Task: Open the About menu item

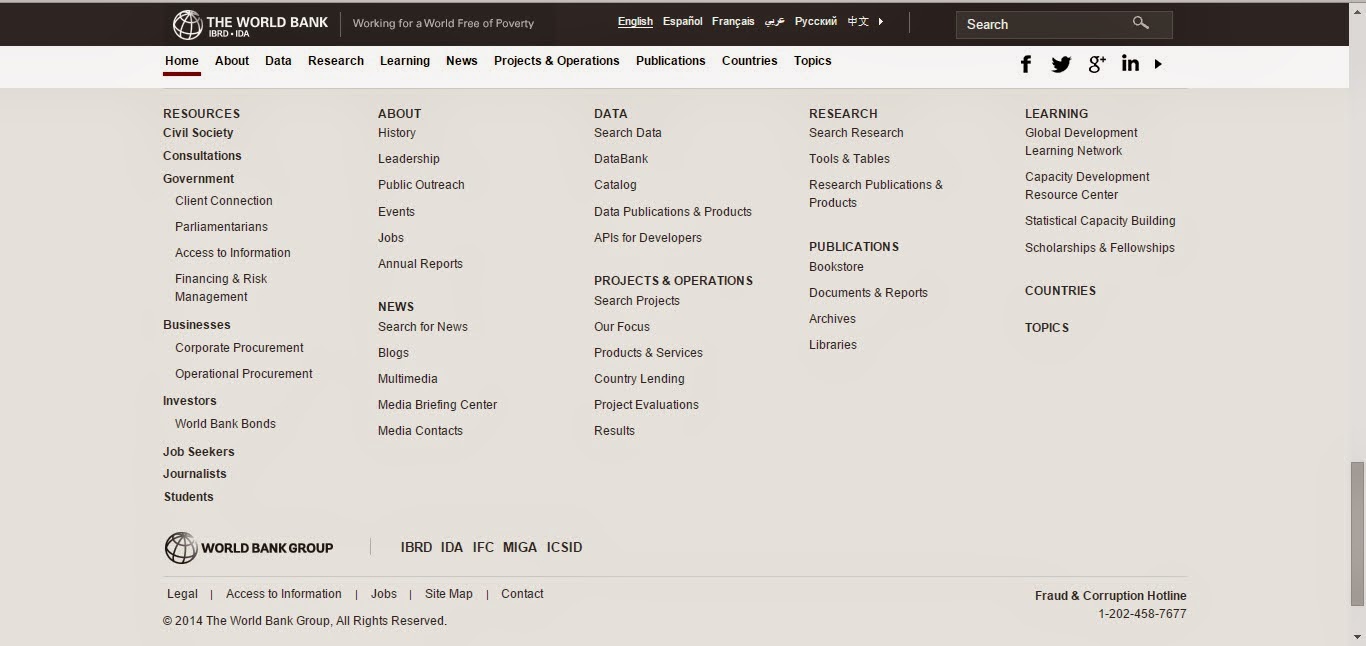Action: click(x=232, y=61)
